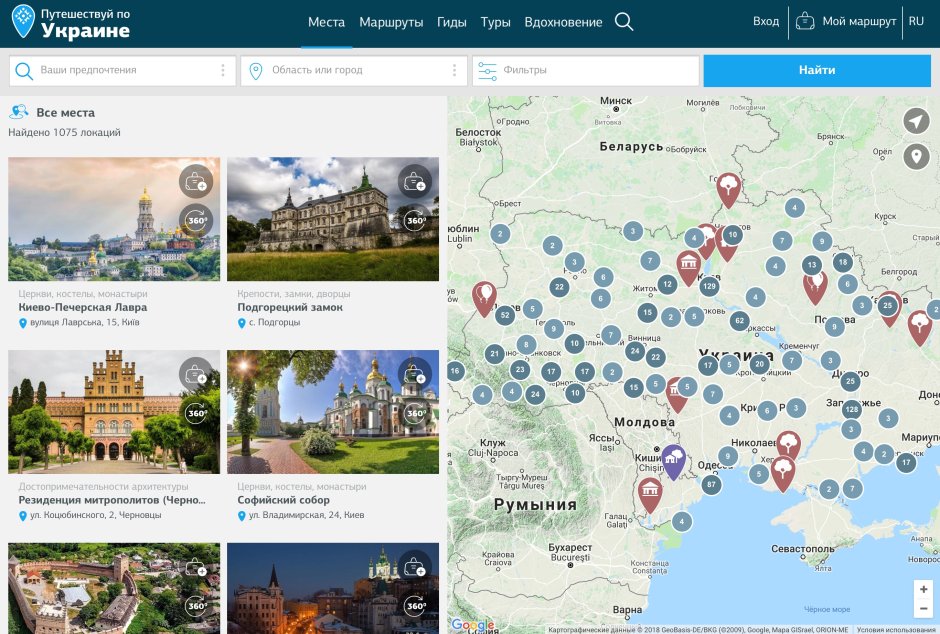Open Мой маршрут link
940x634 pixels.
(x=858, y=22)
